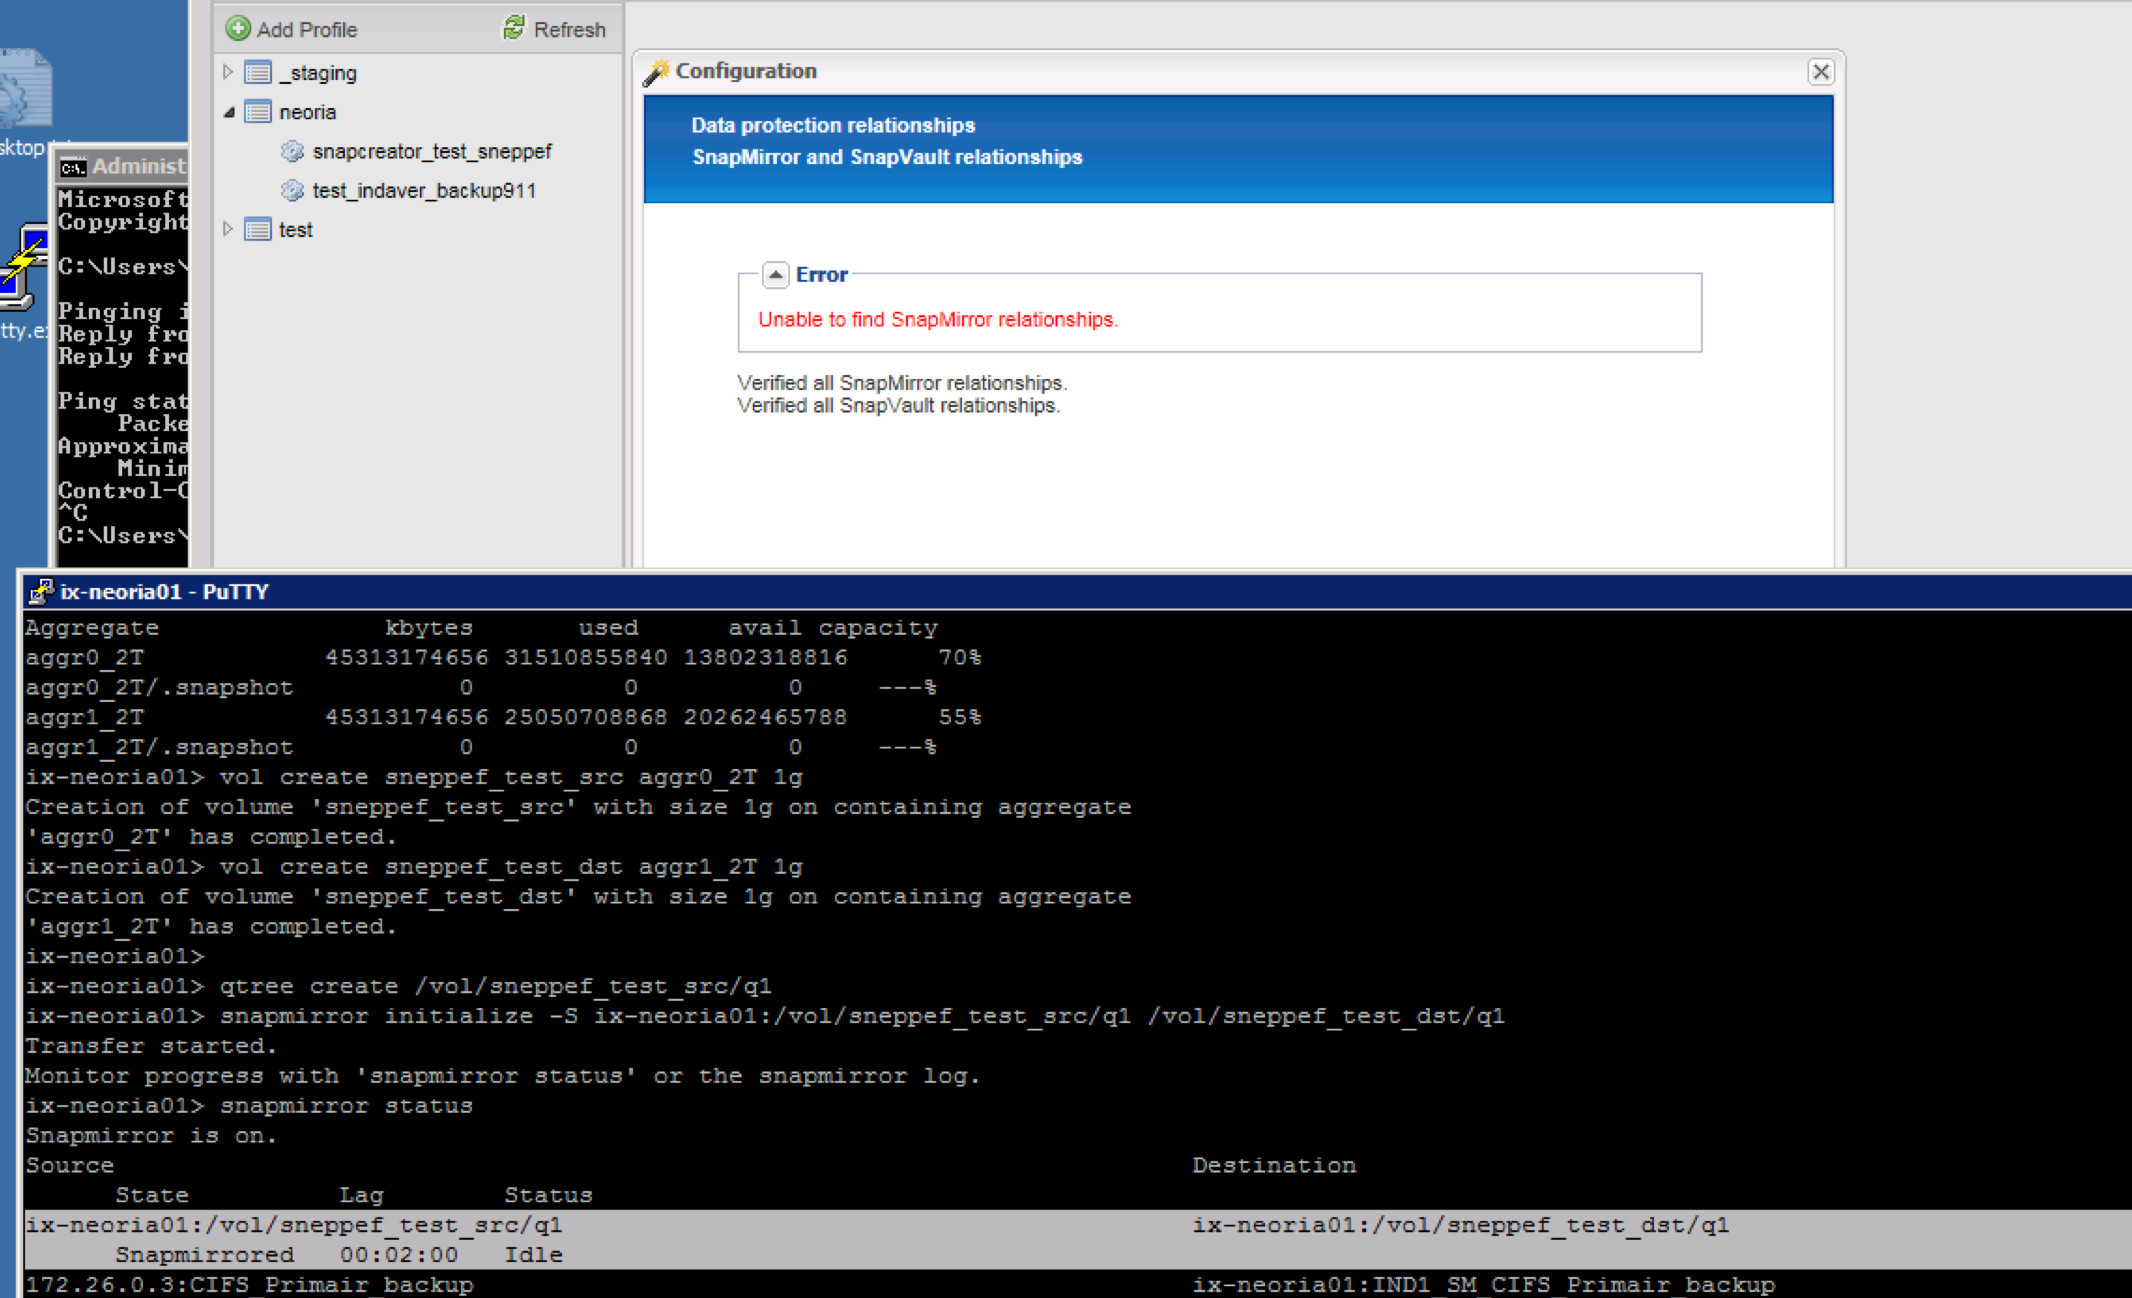Viewport: 2132px width, 1298px height.
Task: Expand the _staging profile tree node
Action: coord(228,72)
